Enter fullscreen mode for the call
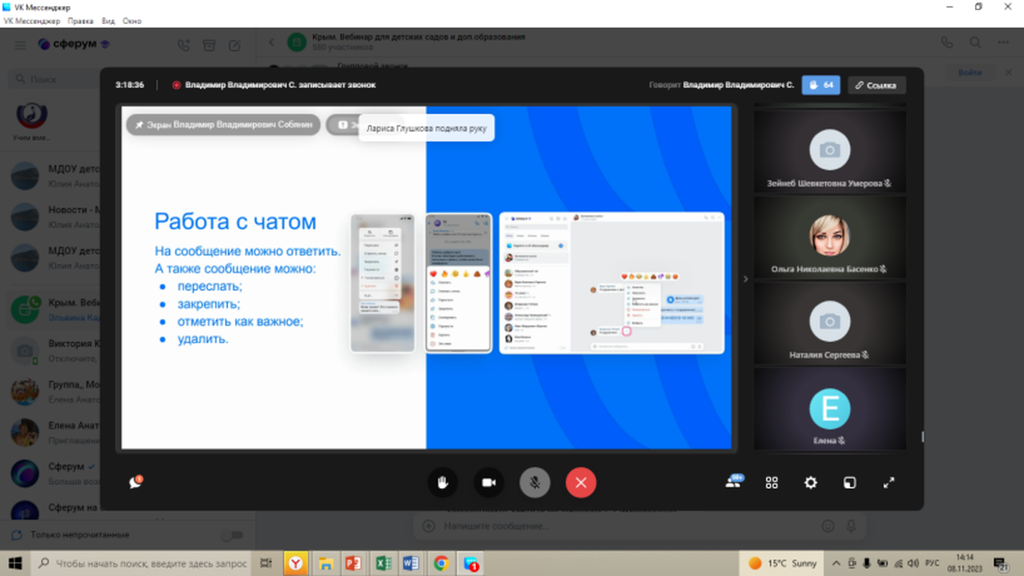This screenshot has height=576, width=1024. click(x=889, y=482)
